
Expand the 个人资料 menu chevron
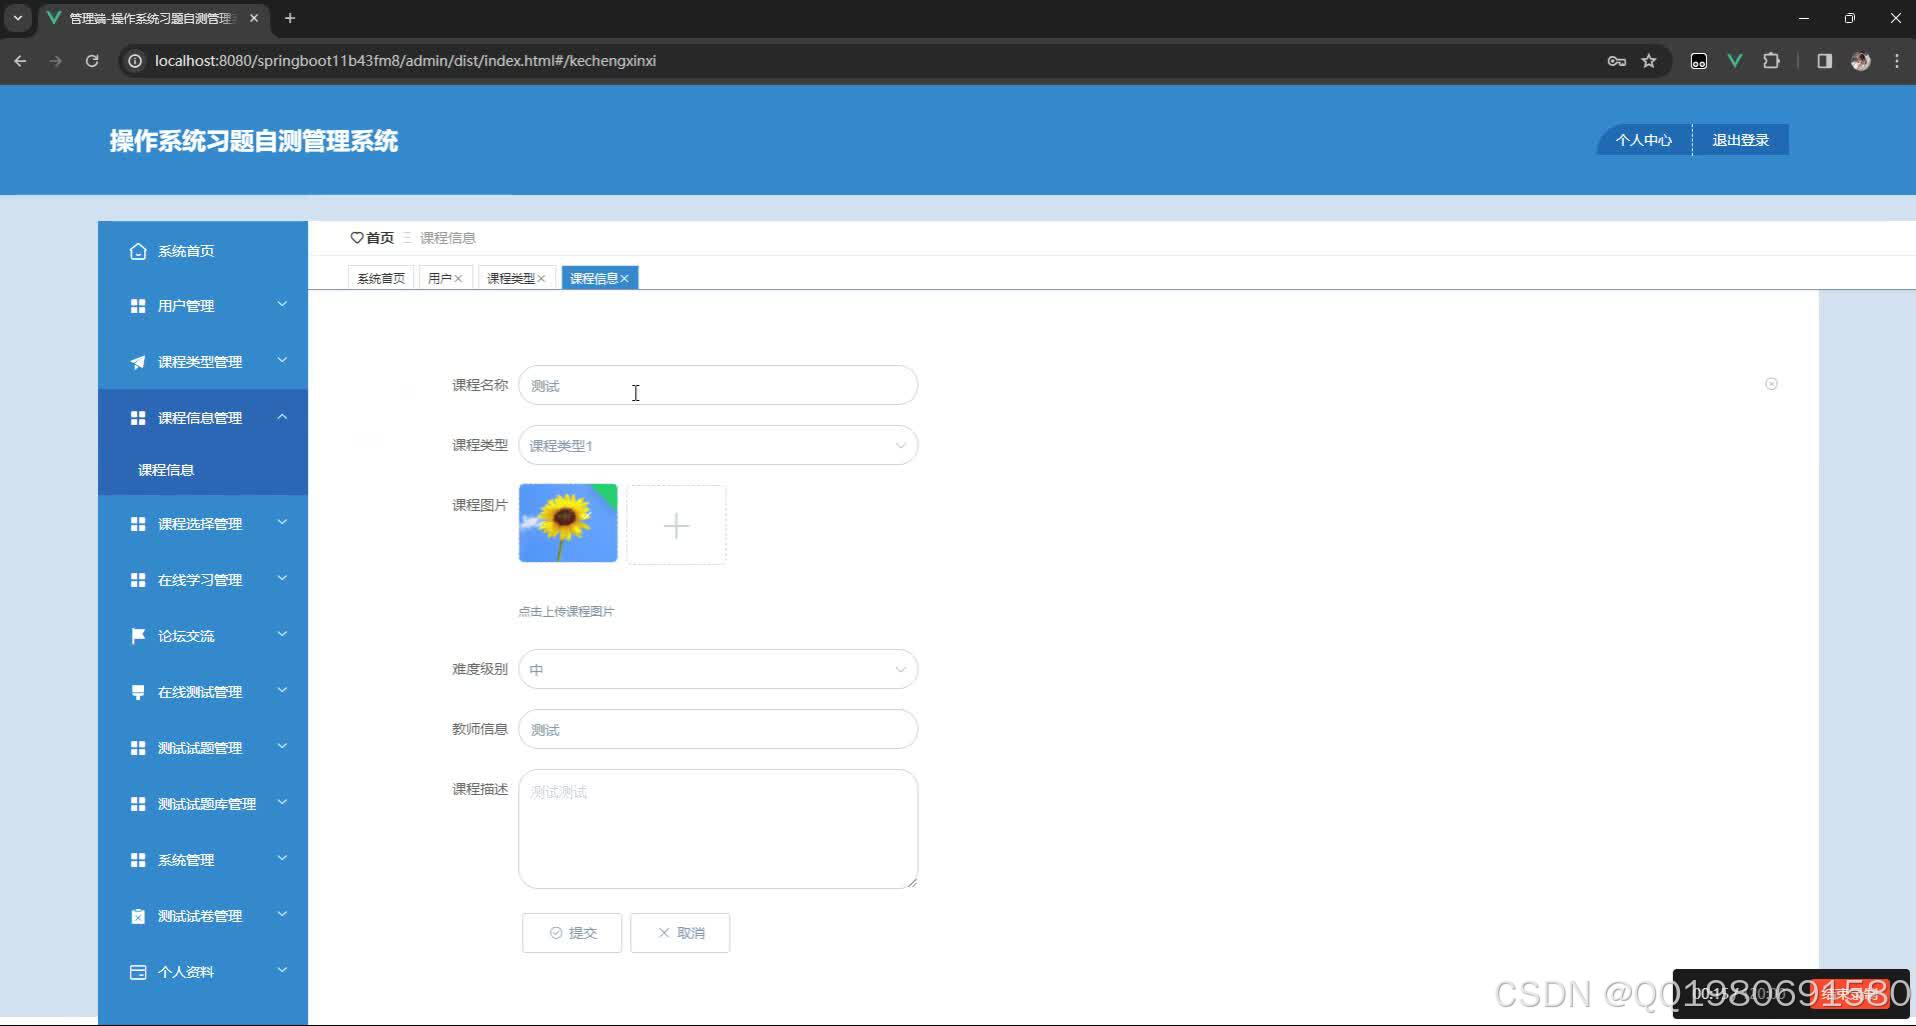[282, 970]
